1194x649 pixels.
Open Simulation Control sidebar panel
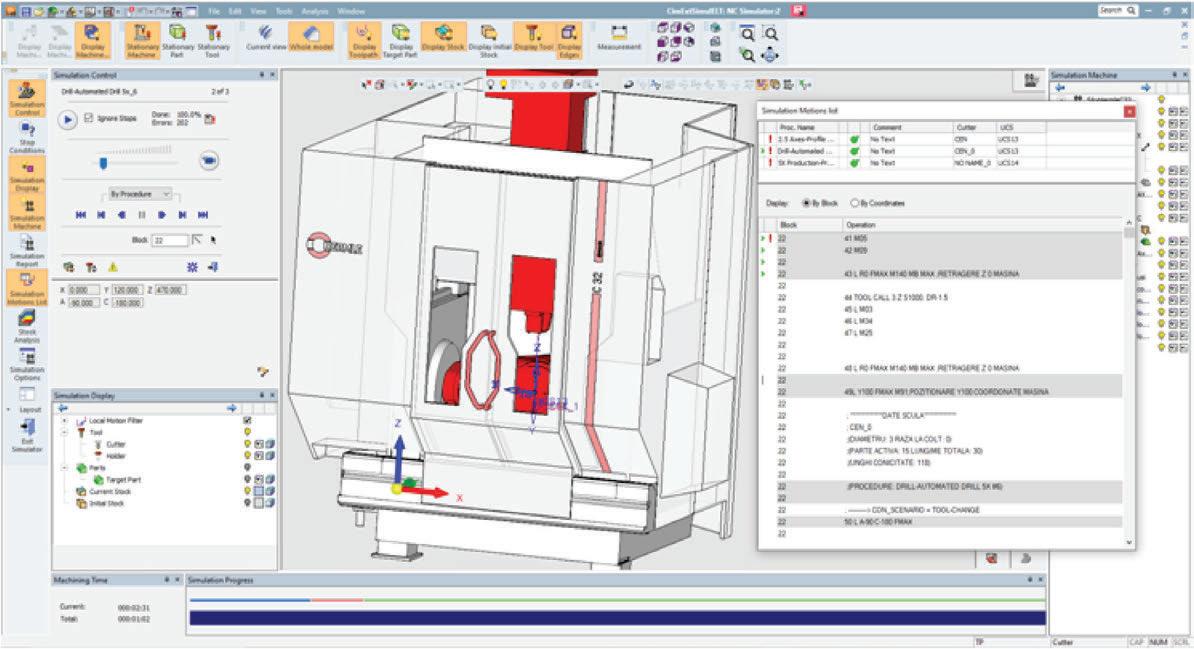(x=27, y=98)
